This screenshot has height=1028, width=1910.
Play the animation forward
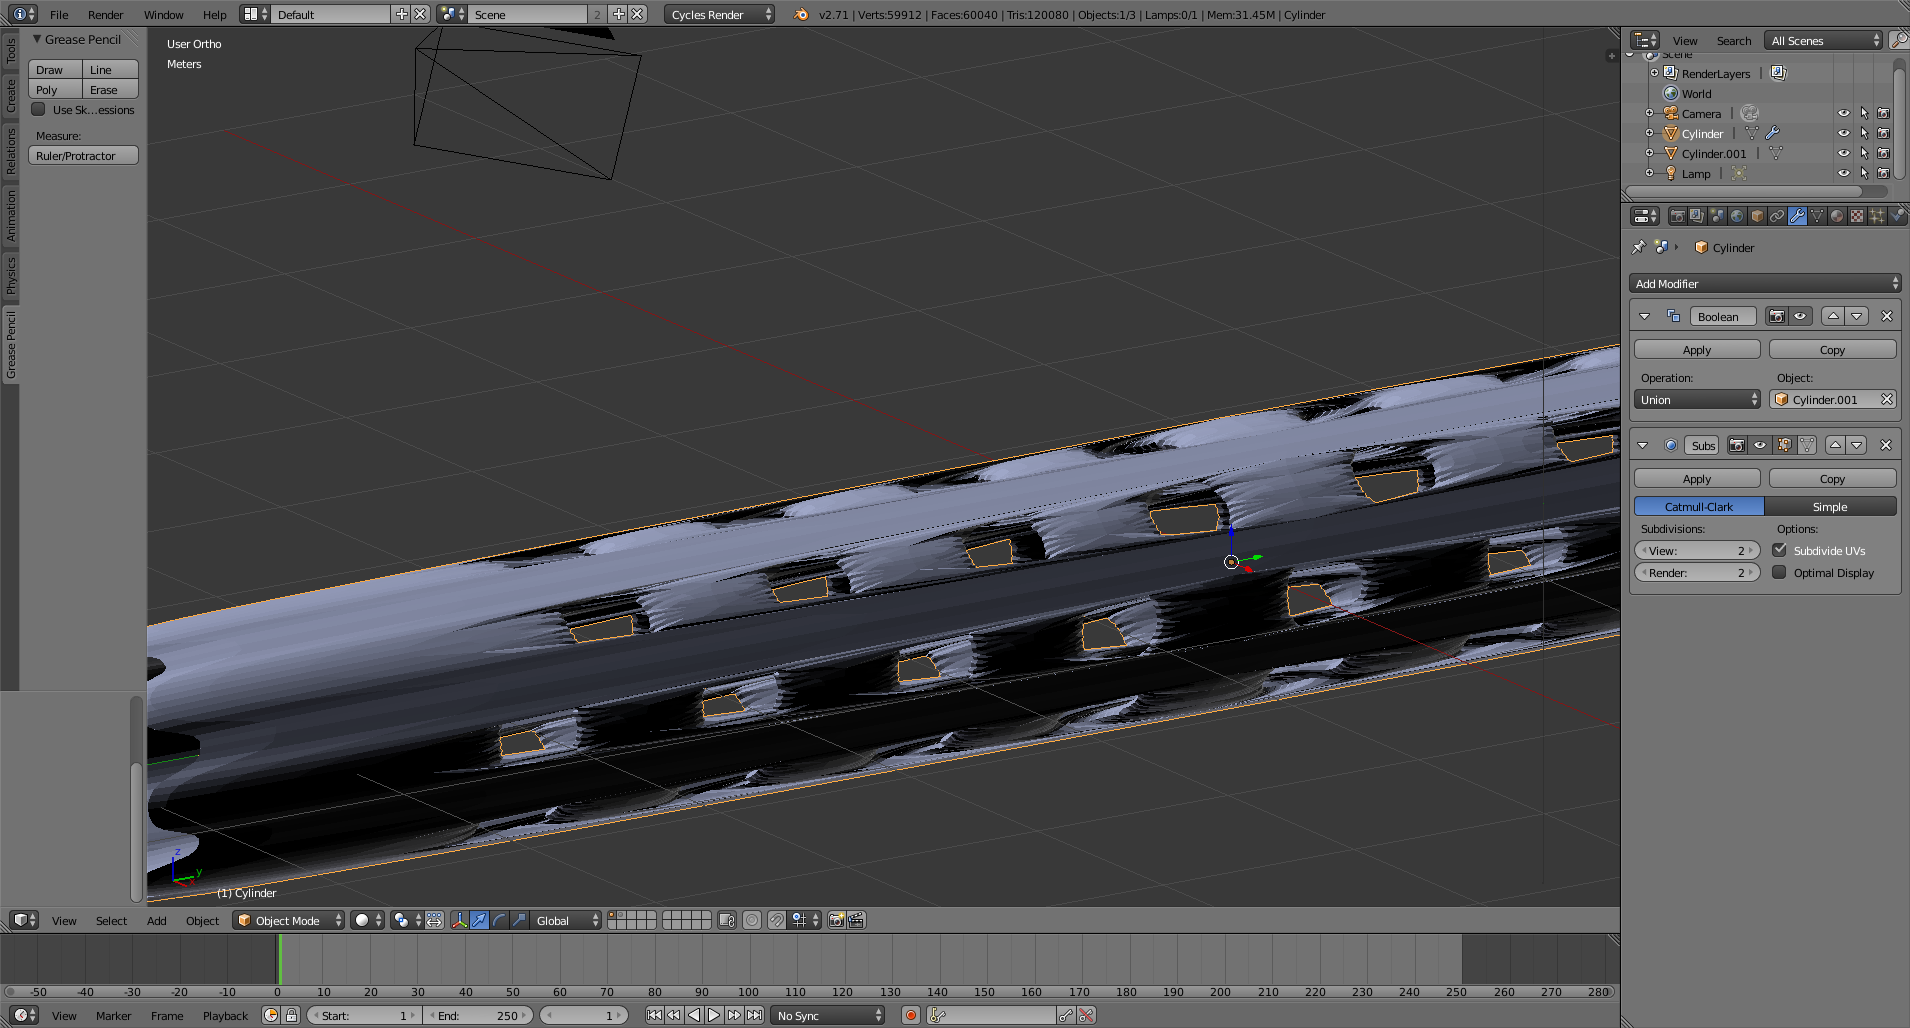coord(714,1015)
